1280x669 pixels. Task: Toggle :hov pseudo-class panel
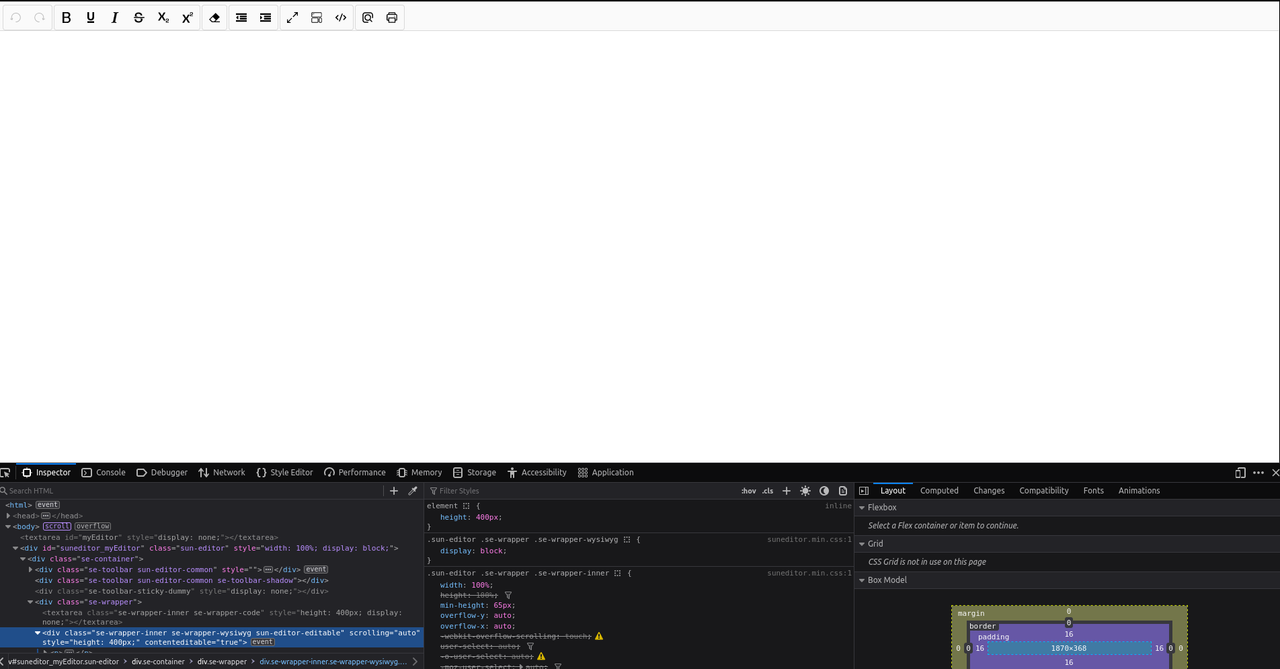click(749, 491)
